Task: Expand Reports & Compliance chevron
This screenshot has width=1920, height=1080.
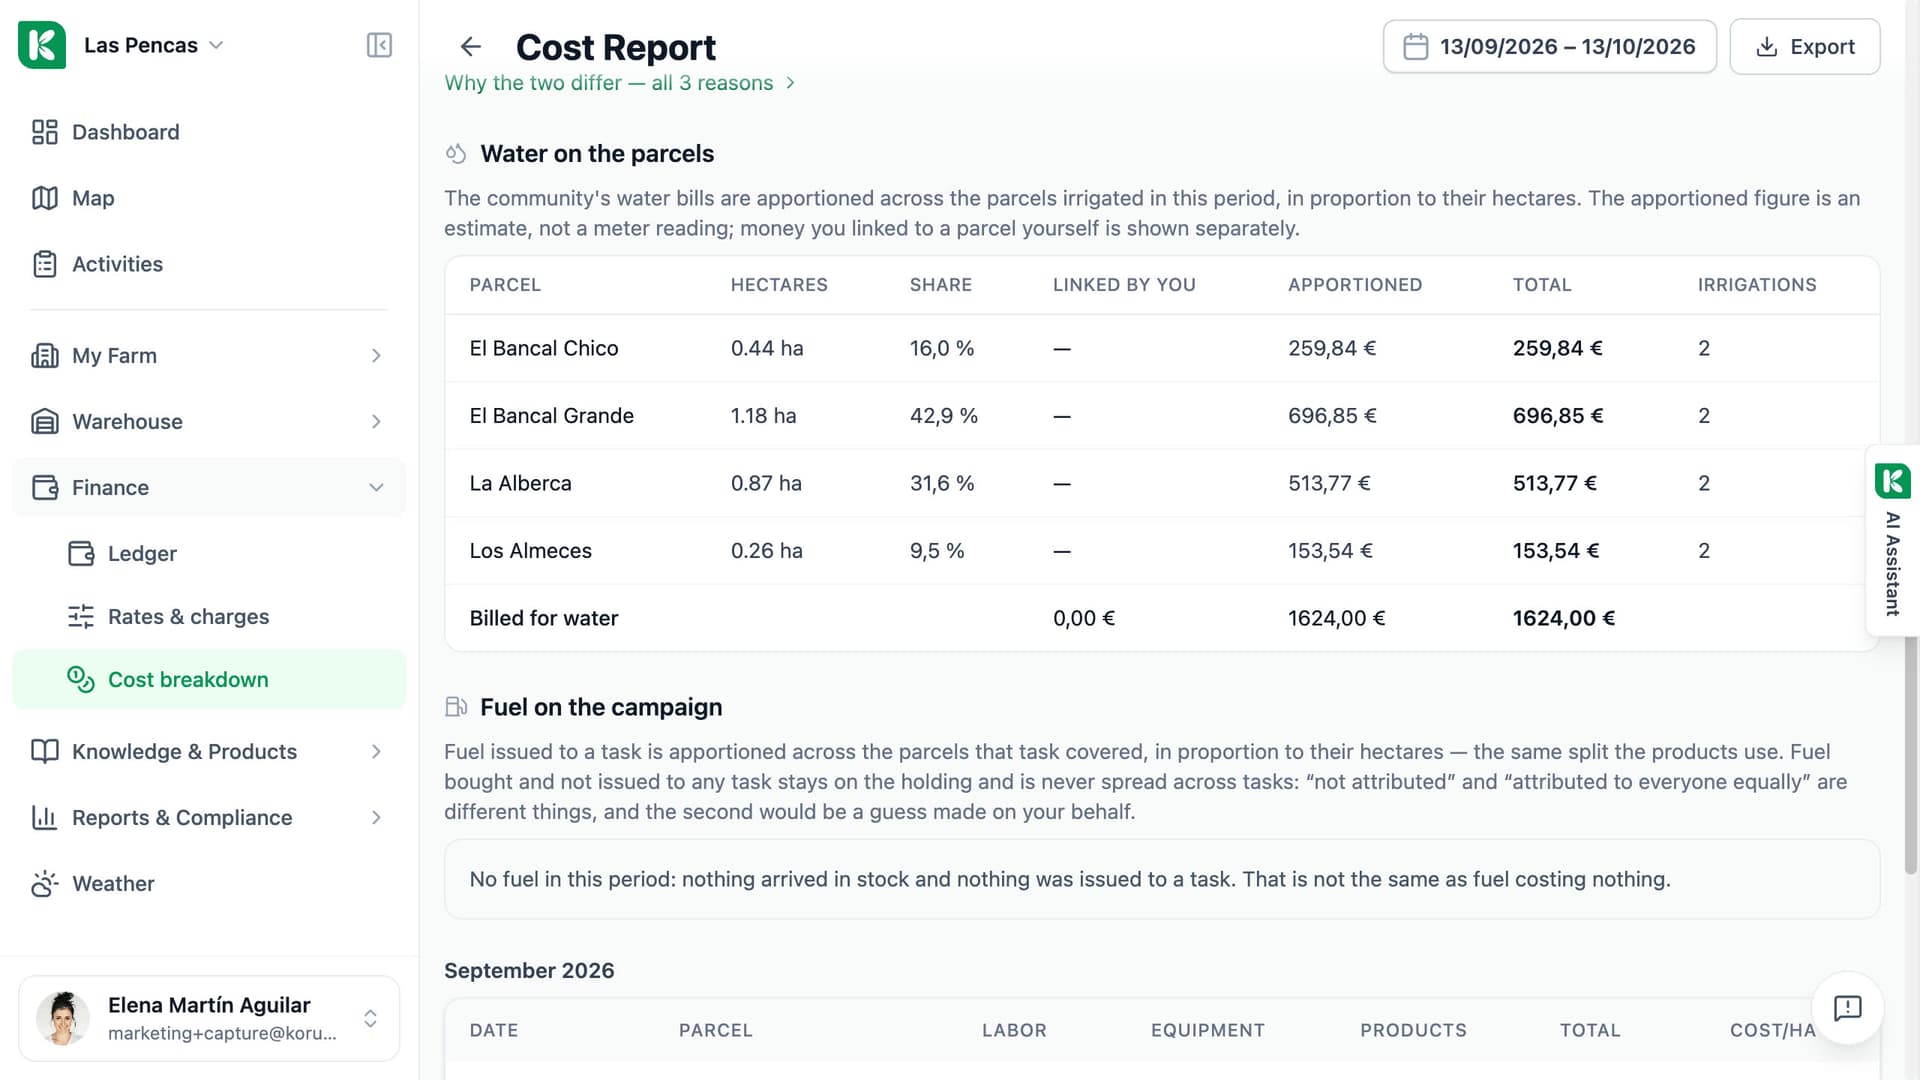Action: coord(376,818)
